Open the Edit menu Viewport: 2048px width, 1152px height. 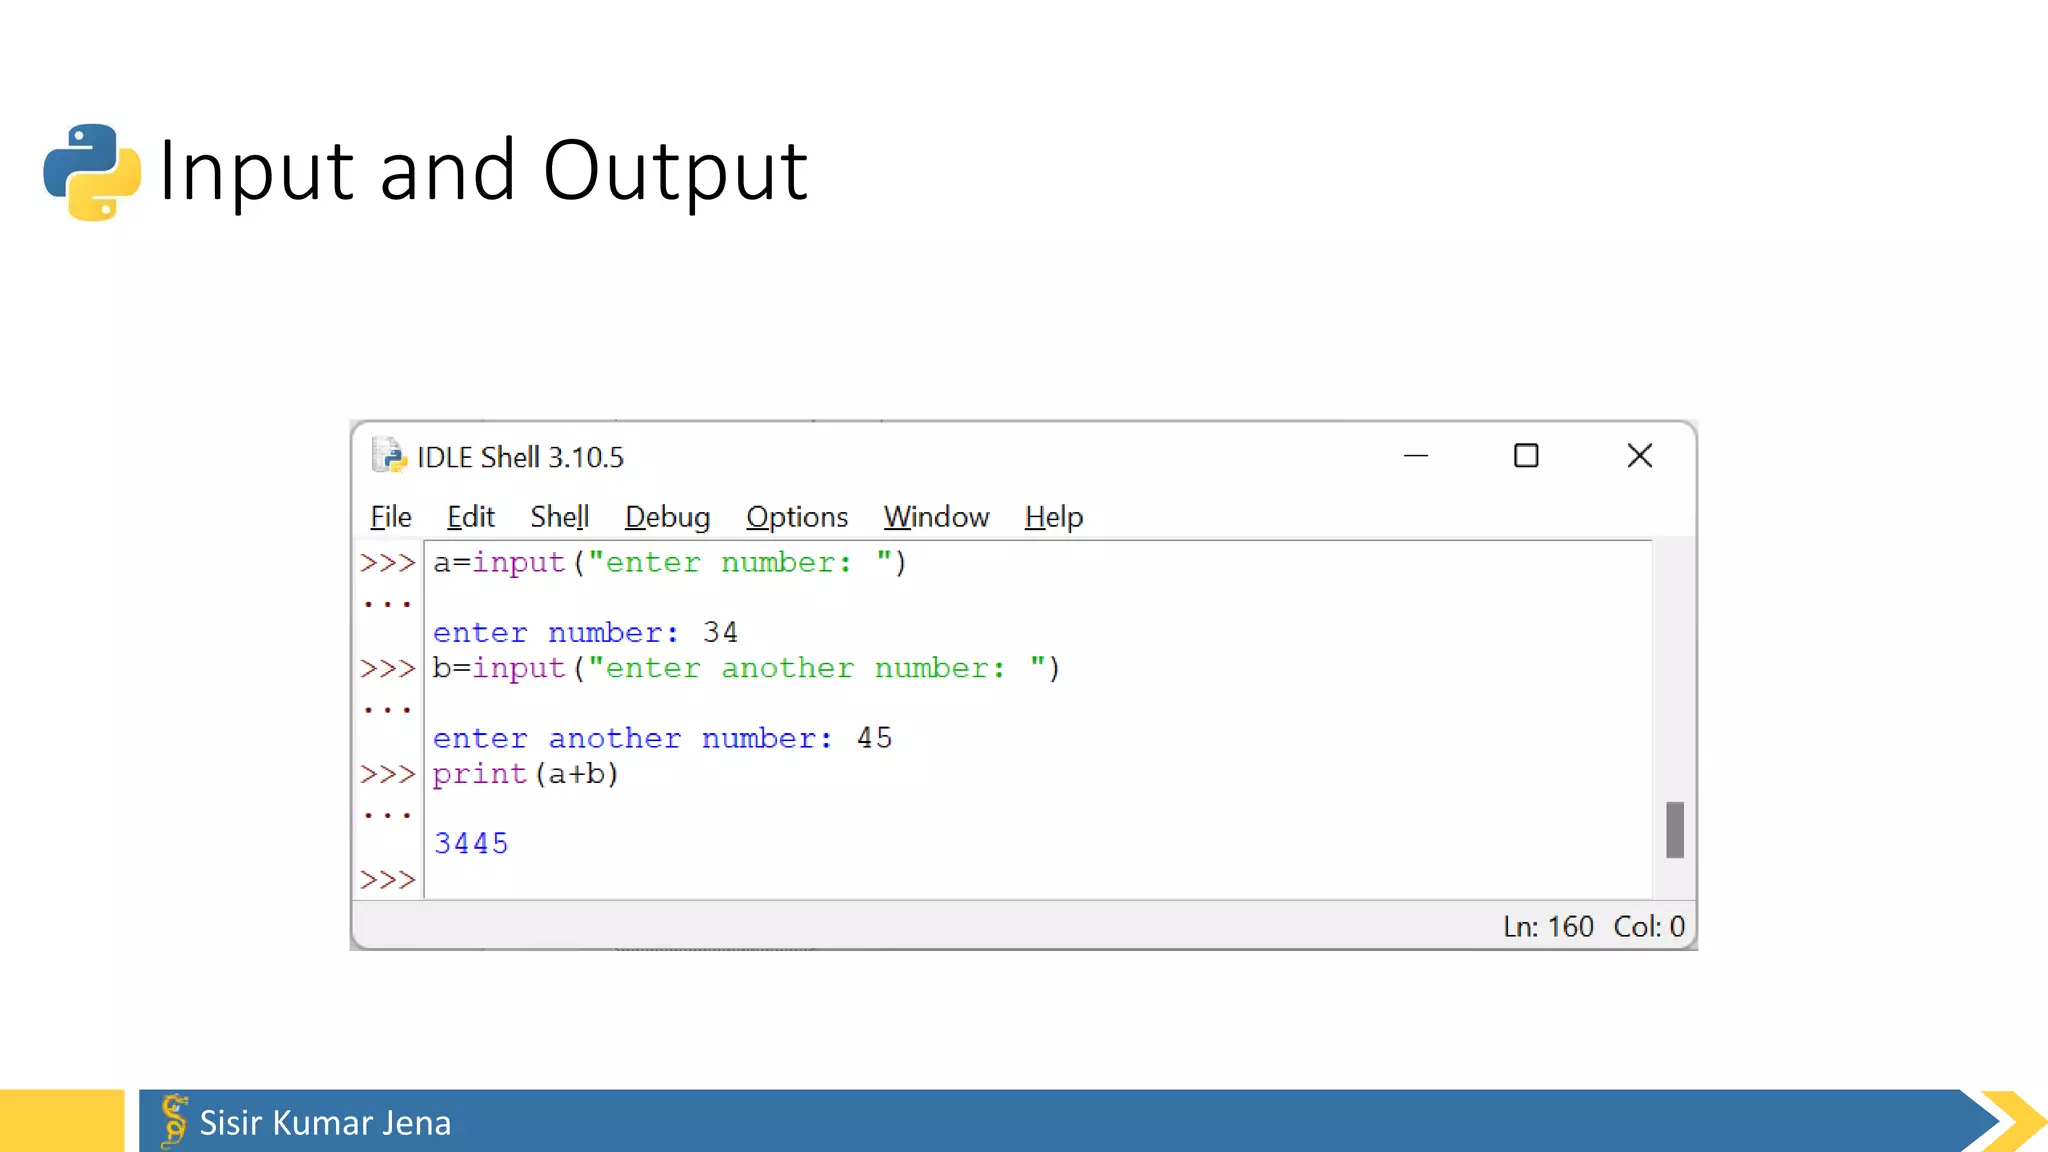(470, 517)
